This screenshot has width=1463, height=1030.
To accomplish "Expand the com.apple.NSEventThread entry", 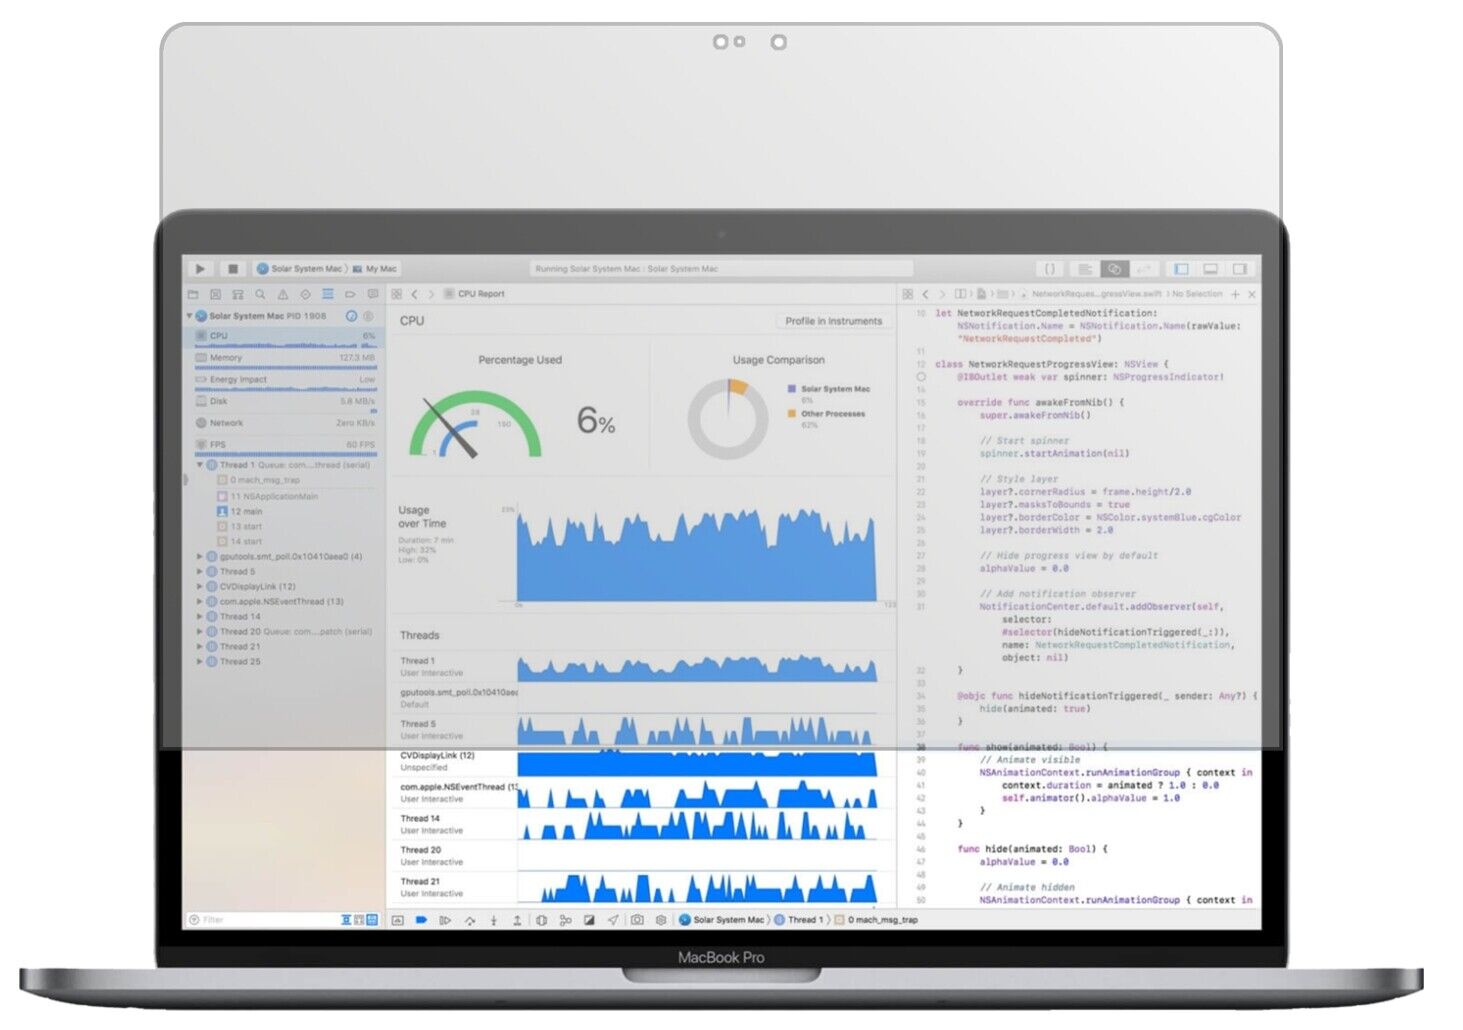I will click(200, 602).
